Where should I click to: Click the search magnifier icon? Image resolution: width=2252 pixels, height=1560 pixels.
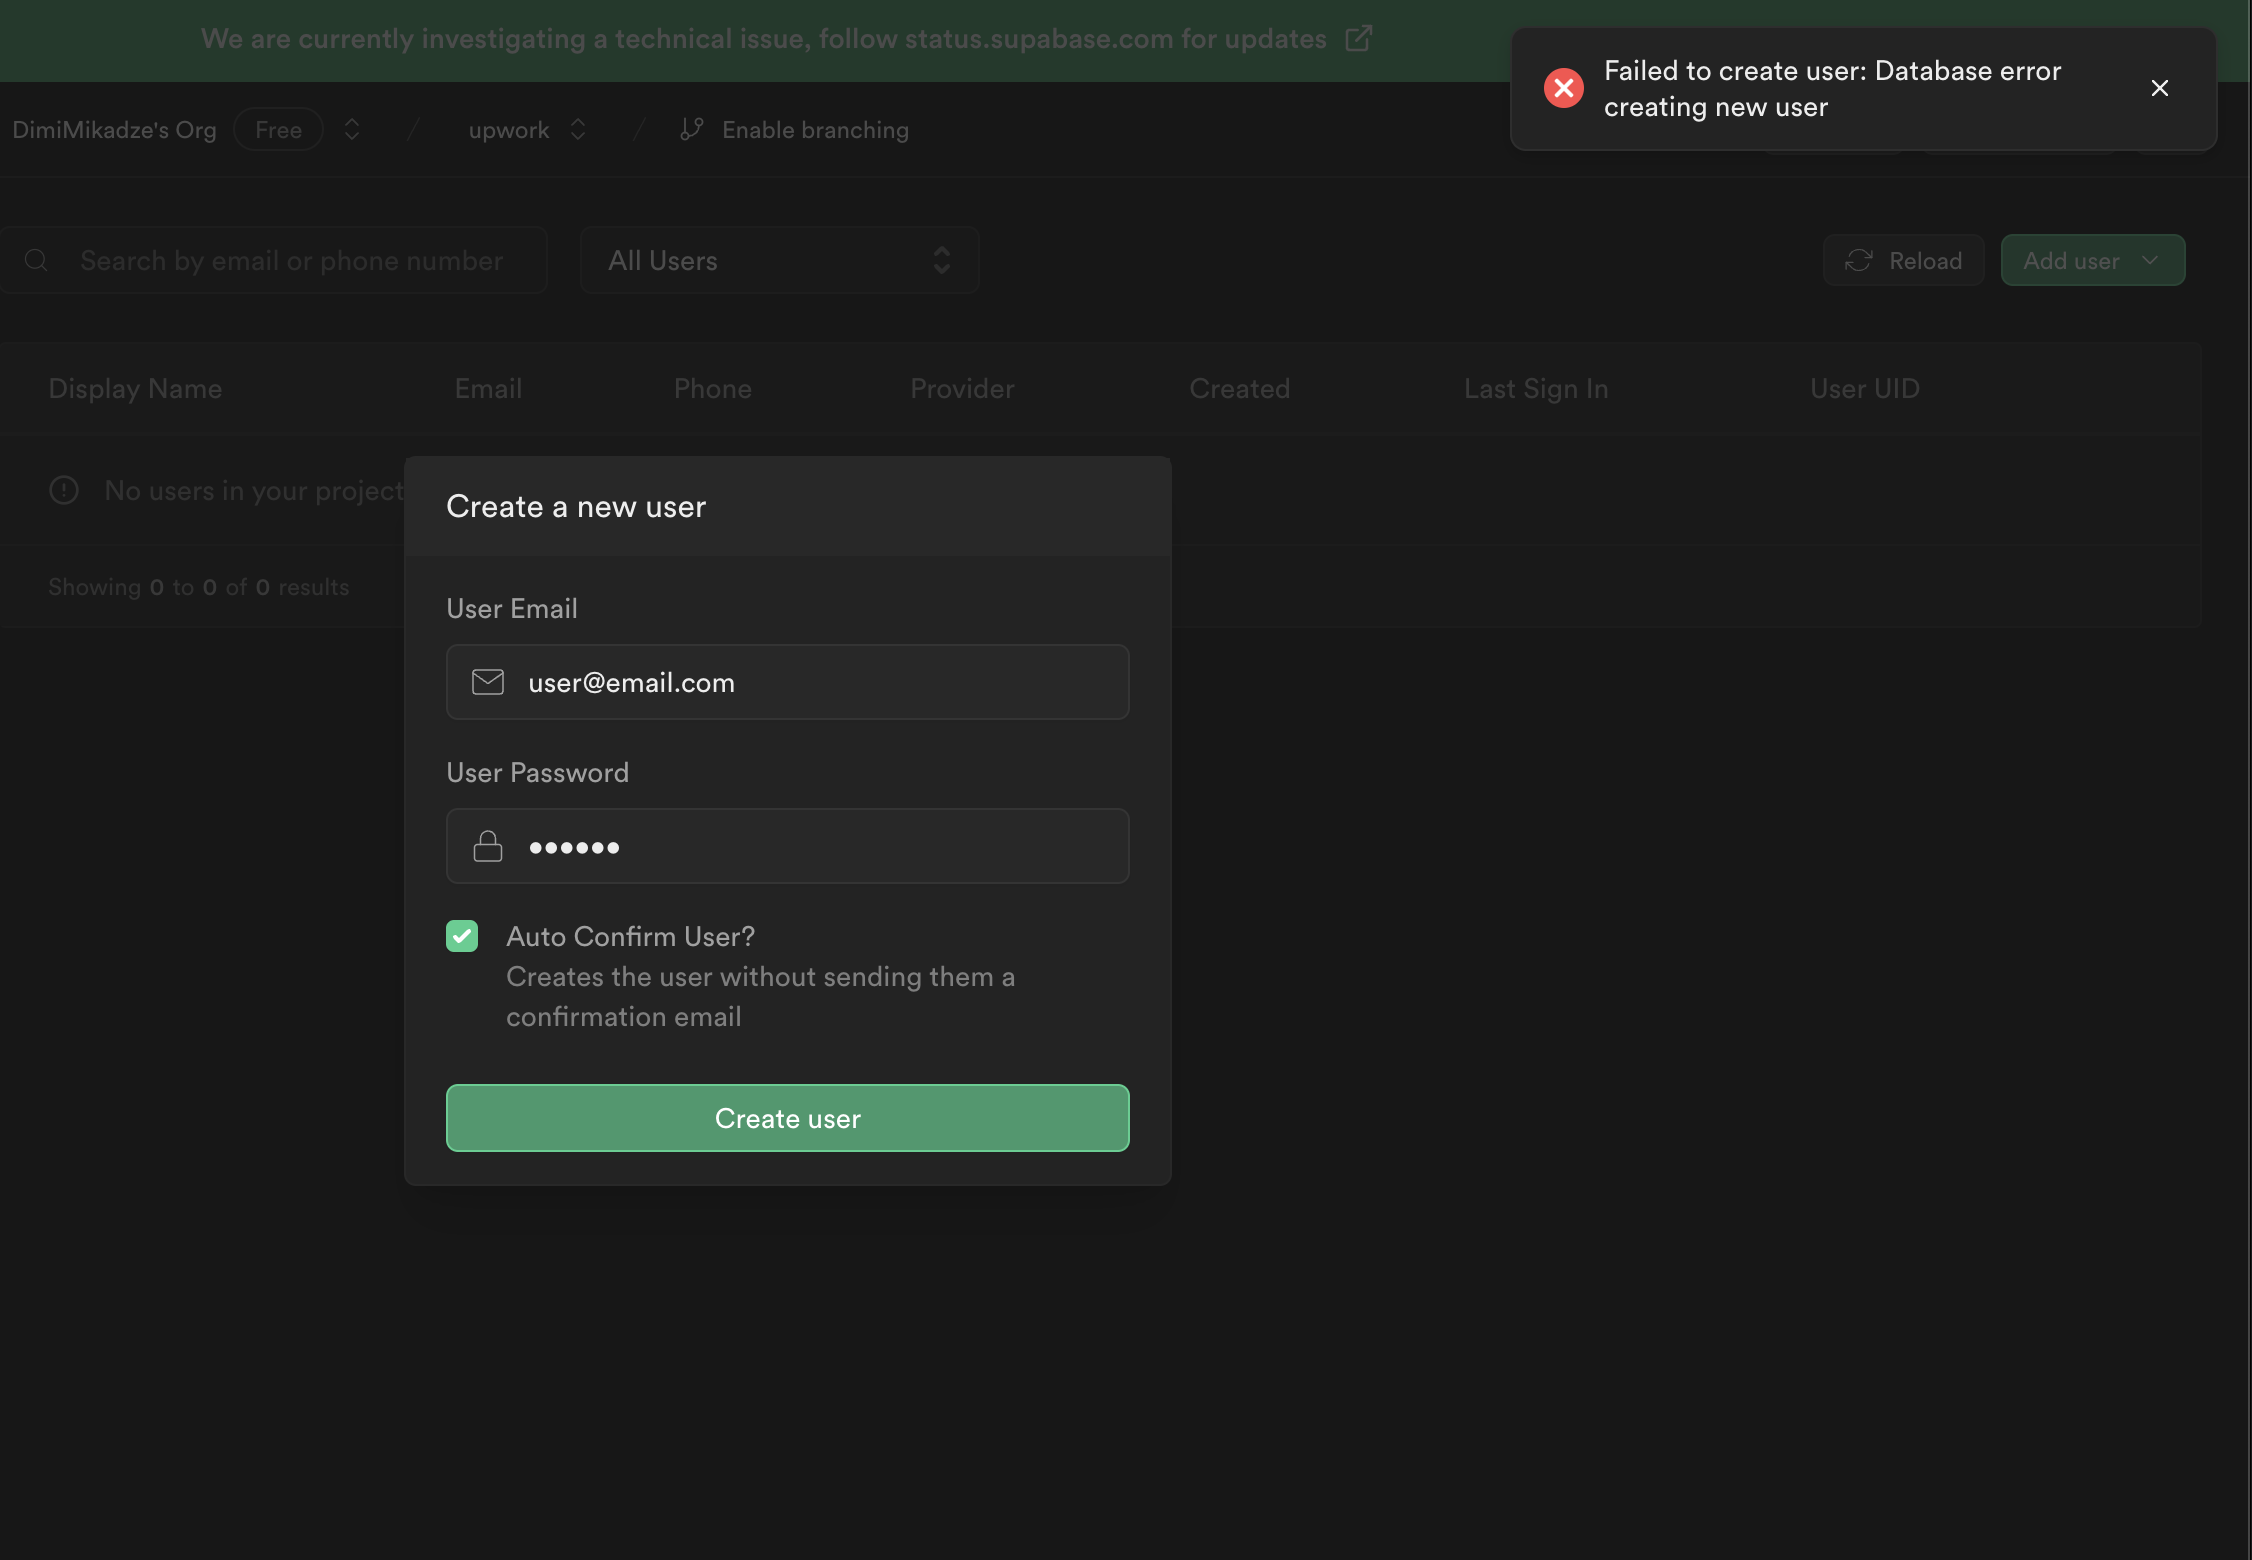(x=37, y=261)
